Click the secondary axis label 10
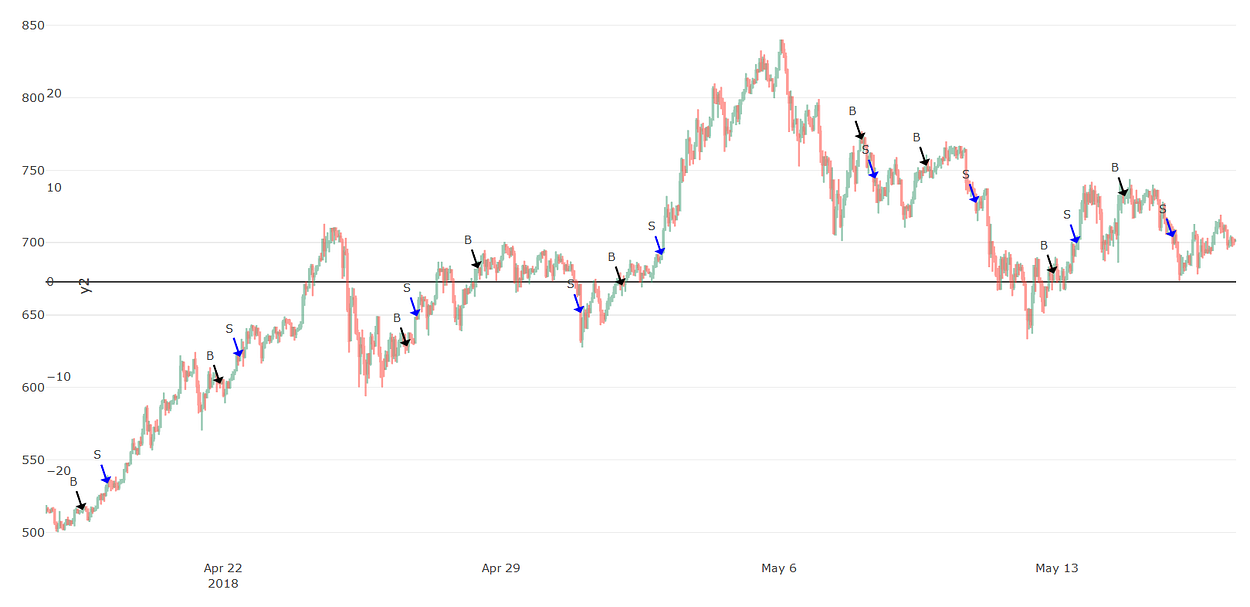 point(54,187)
